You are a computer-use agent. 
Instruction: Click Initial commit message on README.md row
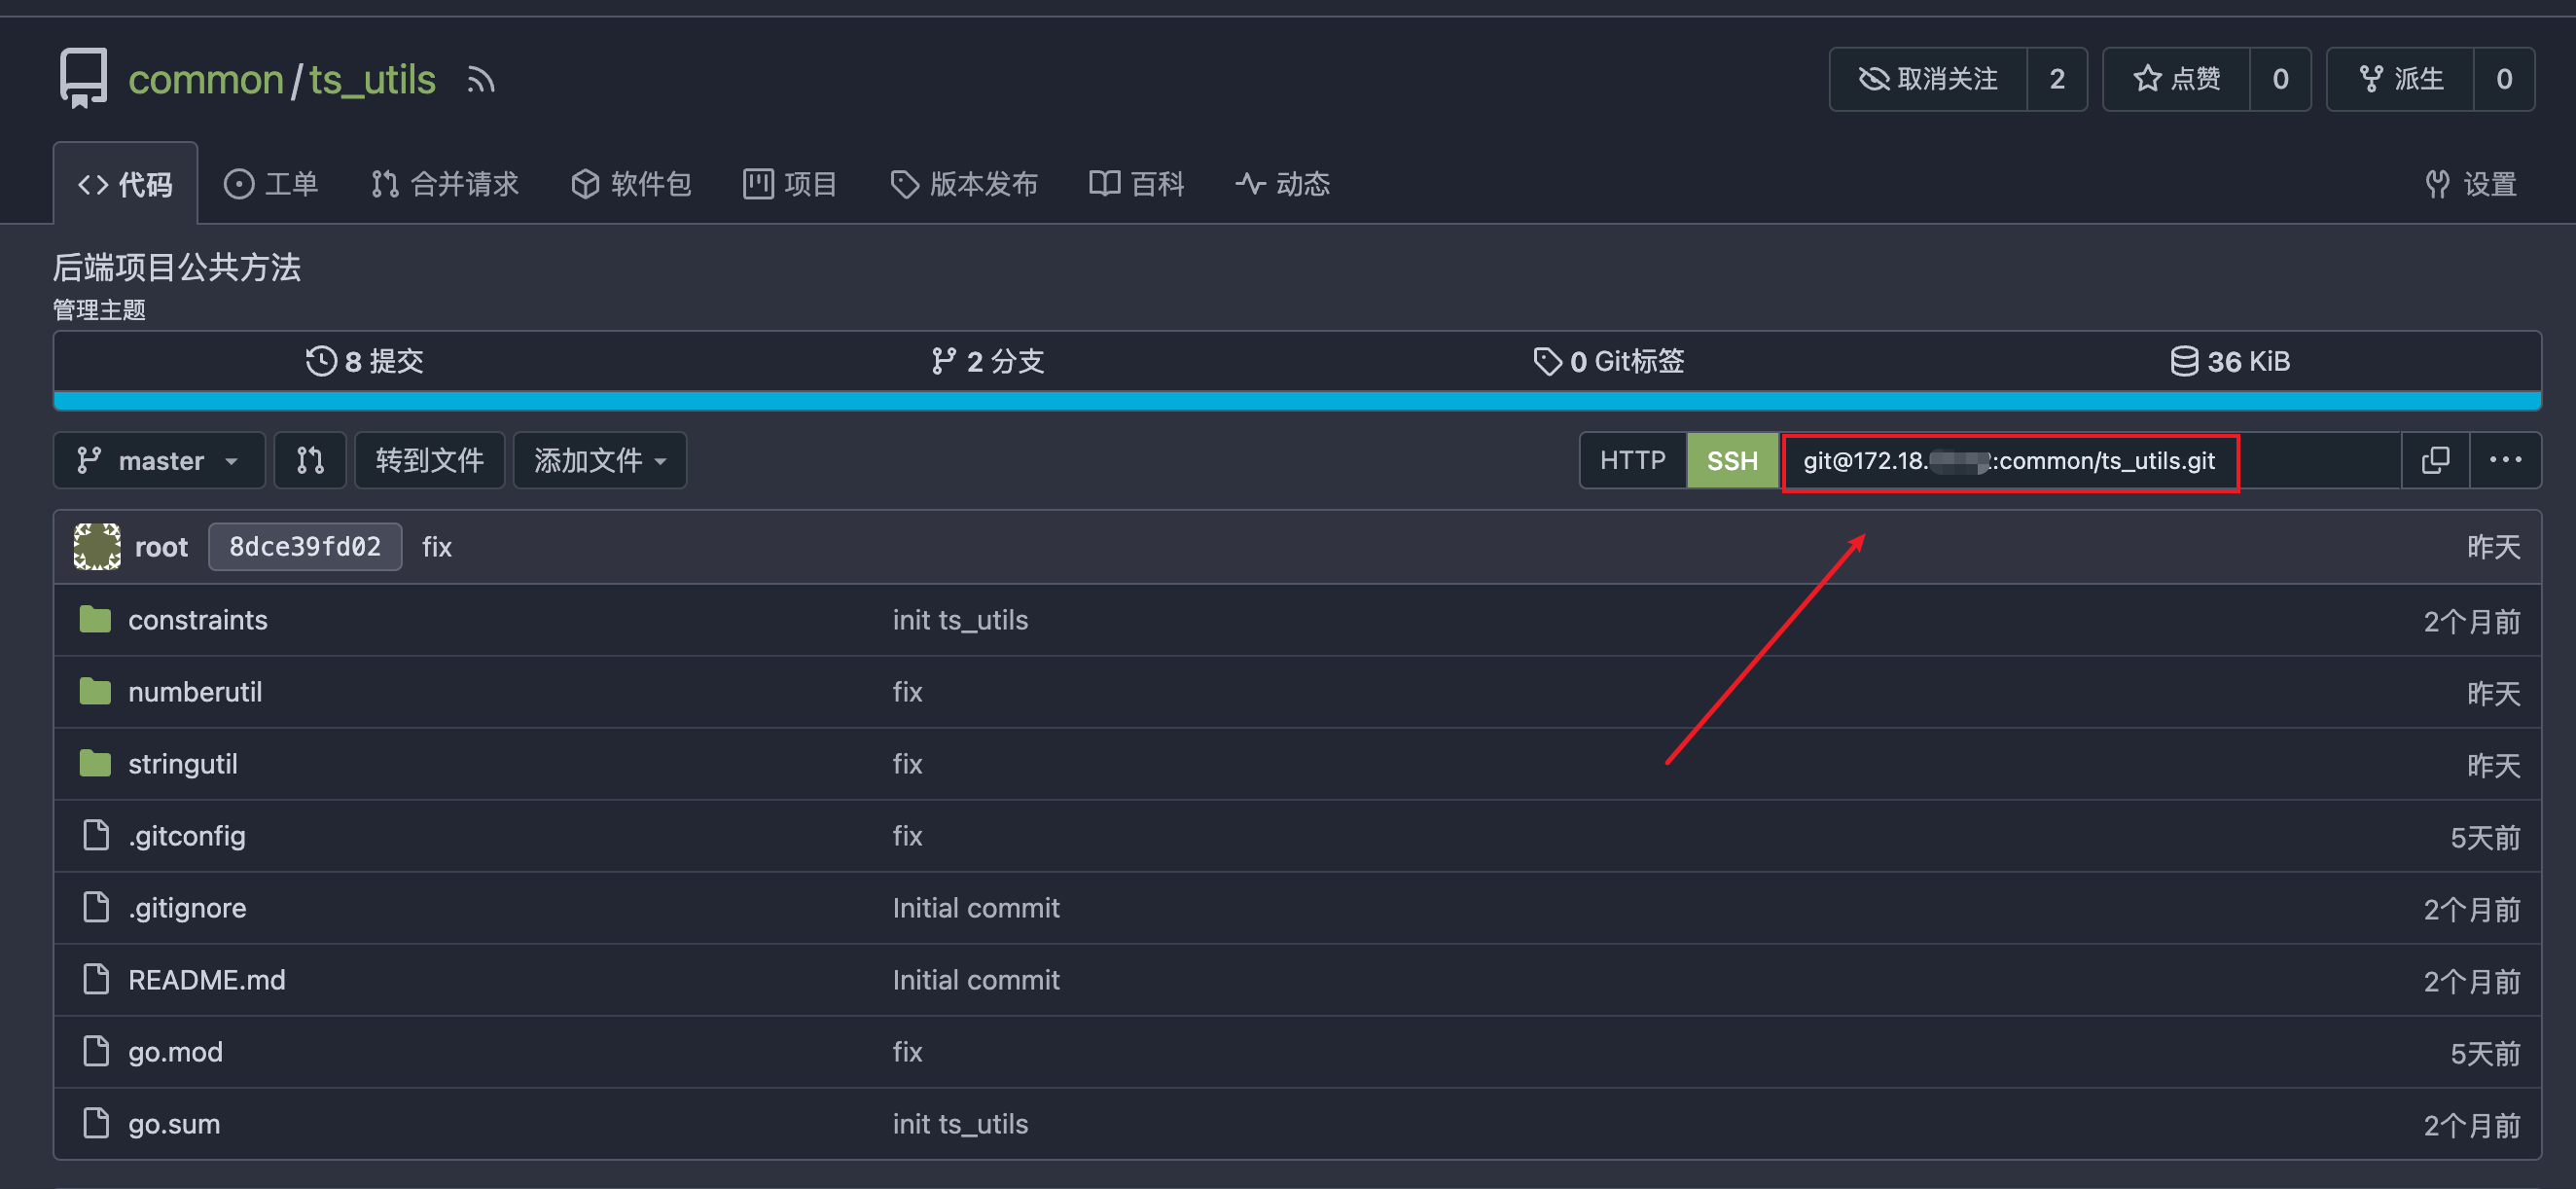point(976,980)
